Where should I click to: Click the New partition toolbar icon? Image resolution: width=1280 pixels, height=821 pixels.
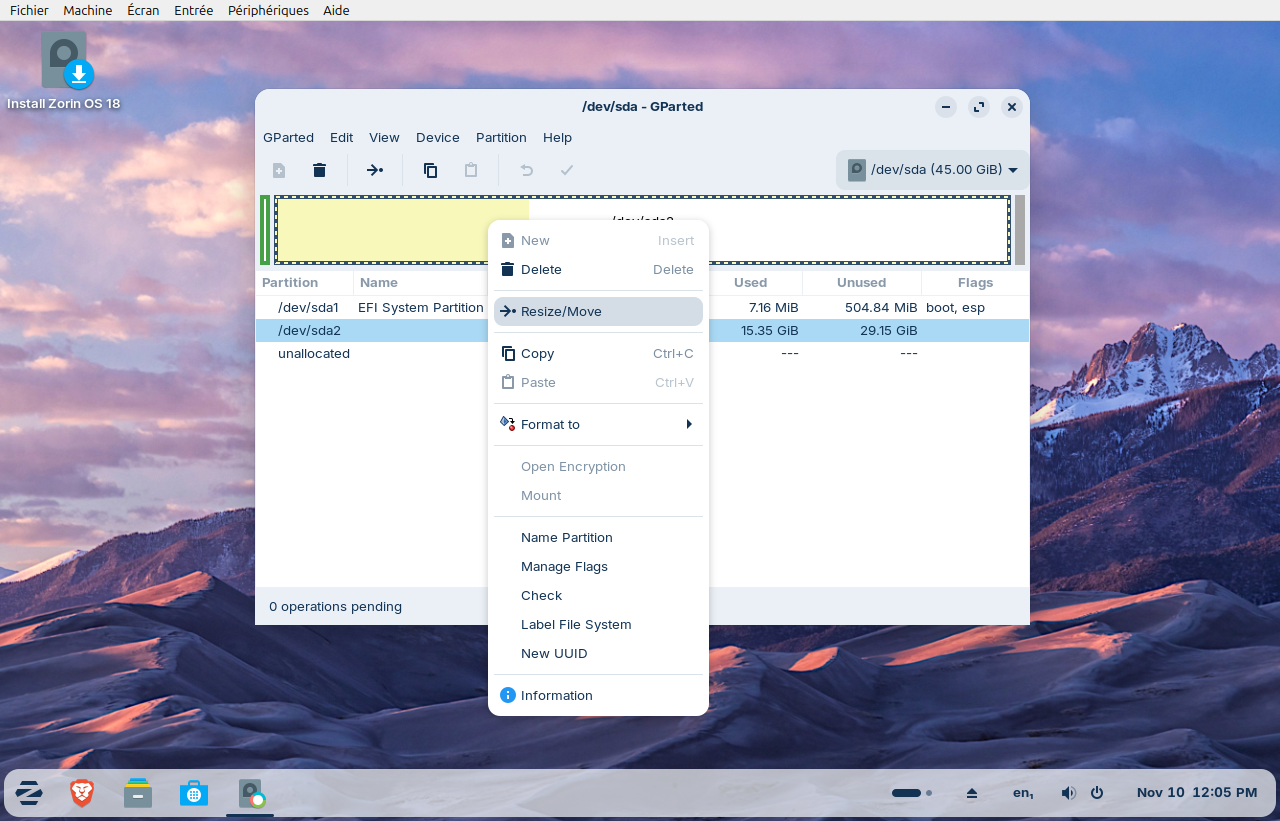279,170
